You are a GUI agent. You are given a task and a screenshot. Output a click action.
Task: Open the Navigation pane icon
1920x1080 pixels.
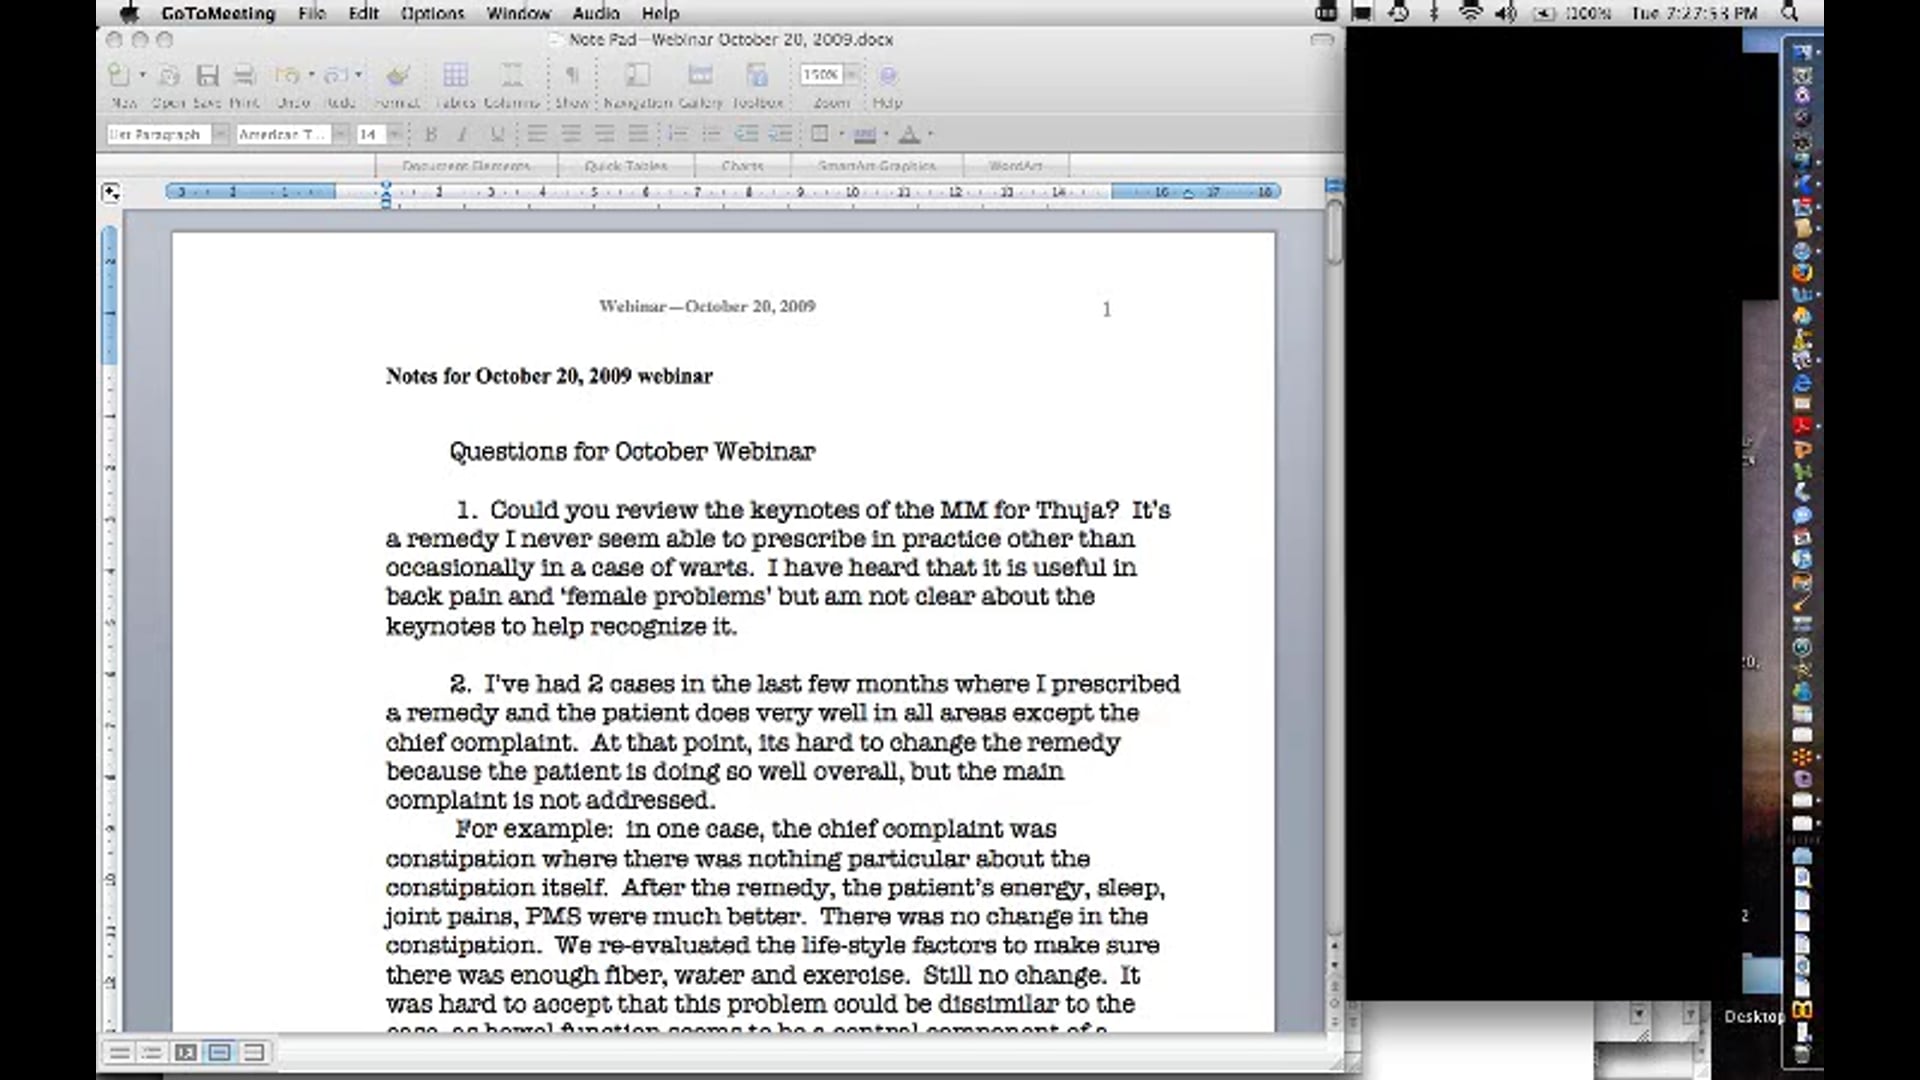pos(637,76)
